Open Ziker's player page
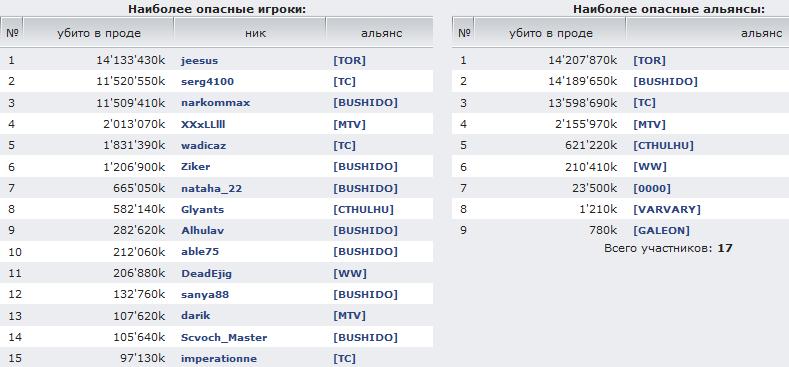This screenshot has width=789, height=367. (x=196, y=167)
